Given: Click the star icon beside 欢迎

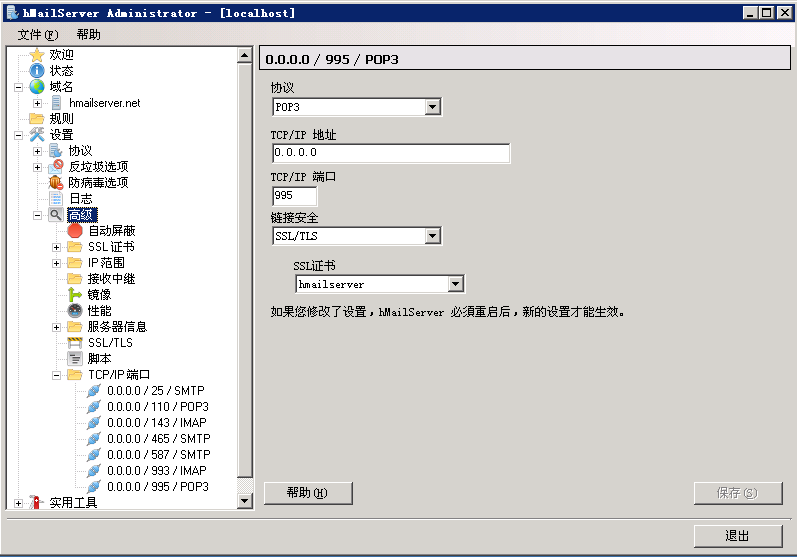Looking at the screenshot, I should click(x=37, y=55).
